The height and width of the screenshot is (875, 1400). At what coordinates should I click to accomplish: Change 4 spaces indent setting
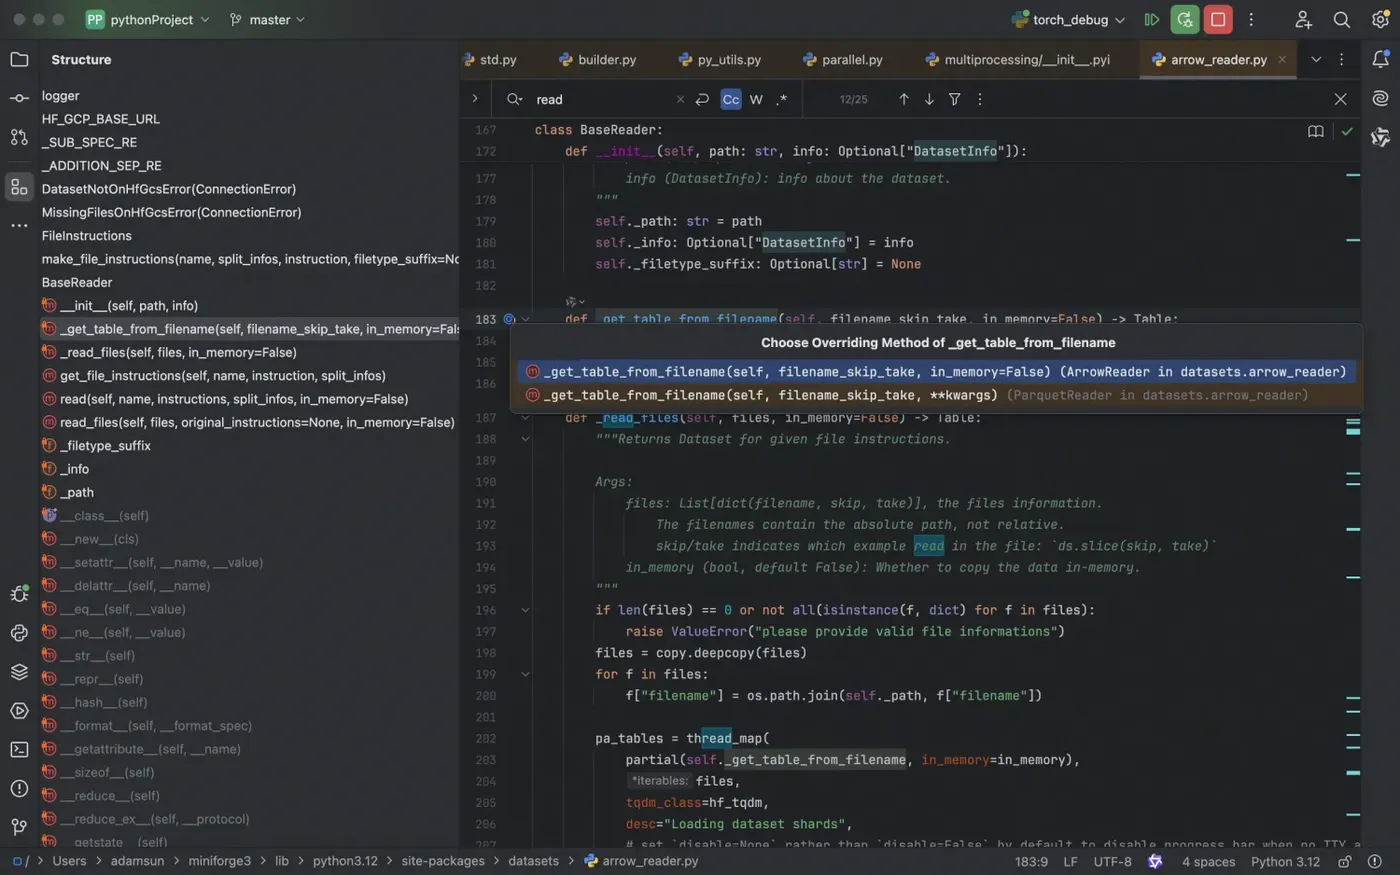coord(1208,861)
